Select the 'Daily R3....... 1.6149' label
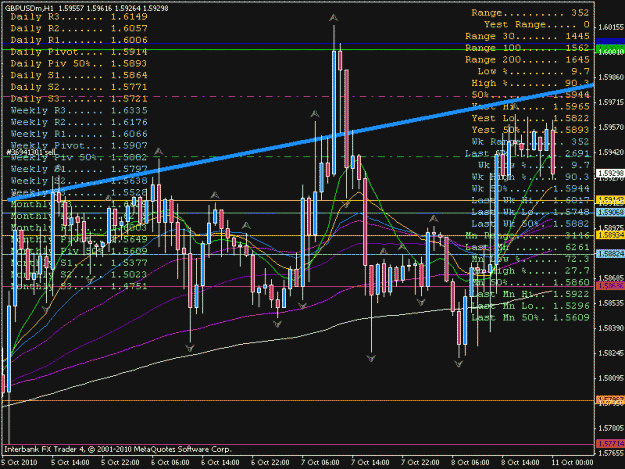 tap(79, 17)
